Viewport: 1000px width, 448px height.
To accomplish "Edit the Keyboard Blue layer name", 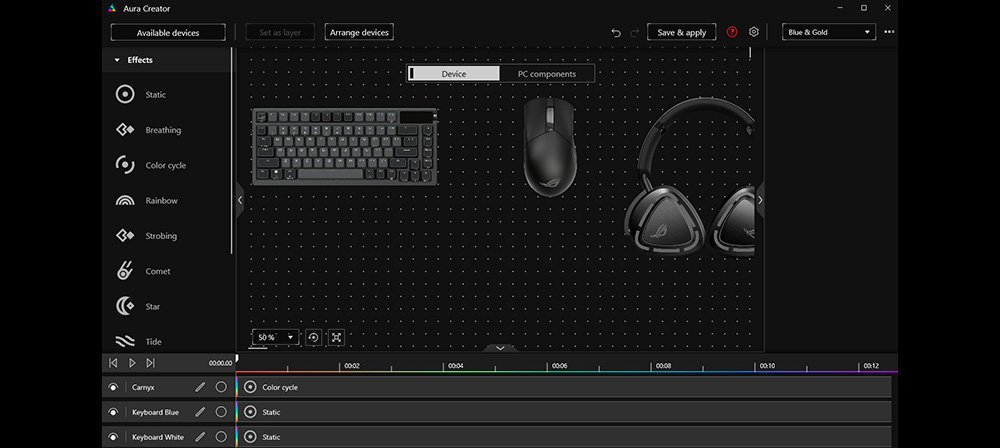I will pos(200,412).
